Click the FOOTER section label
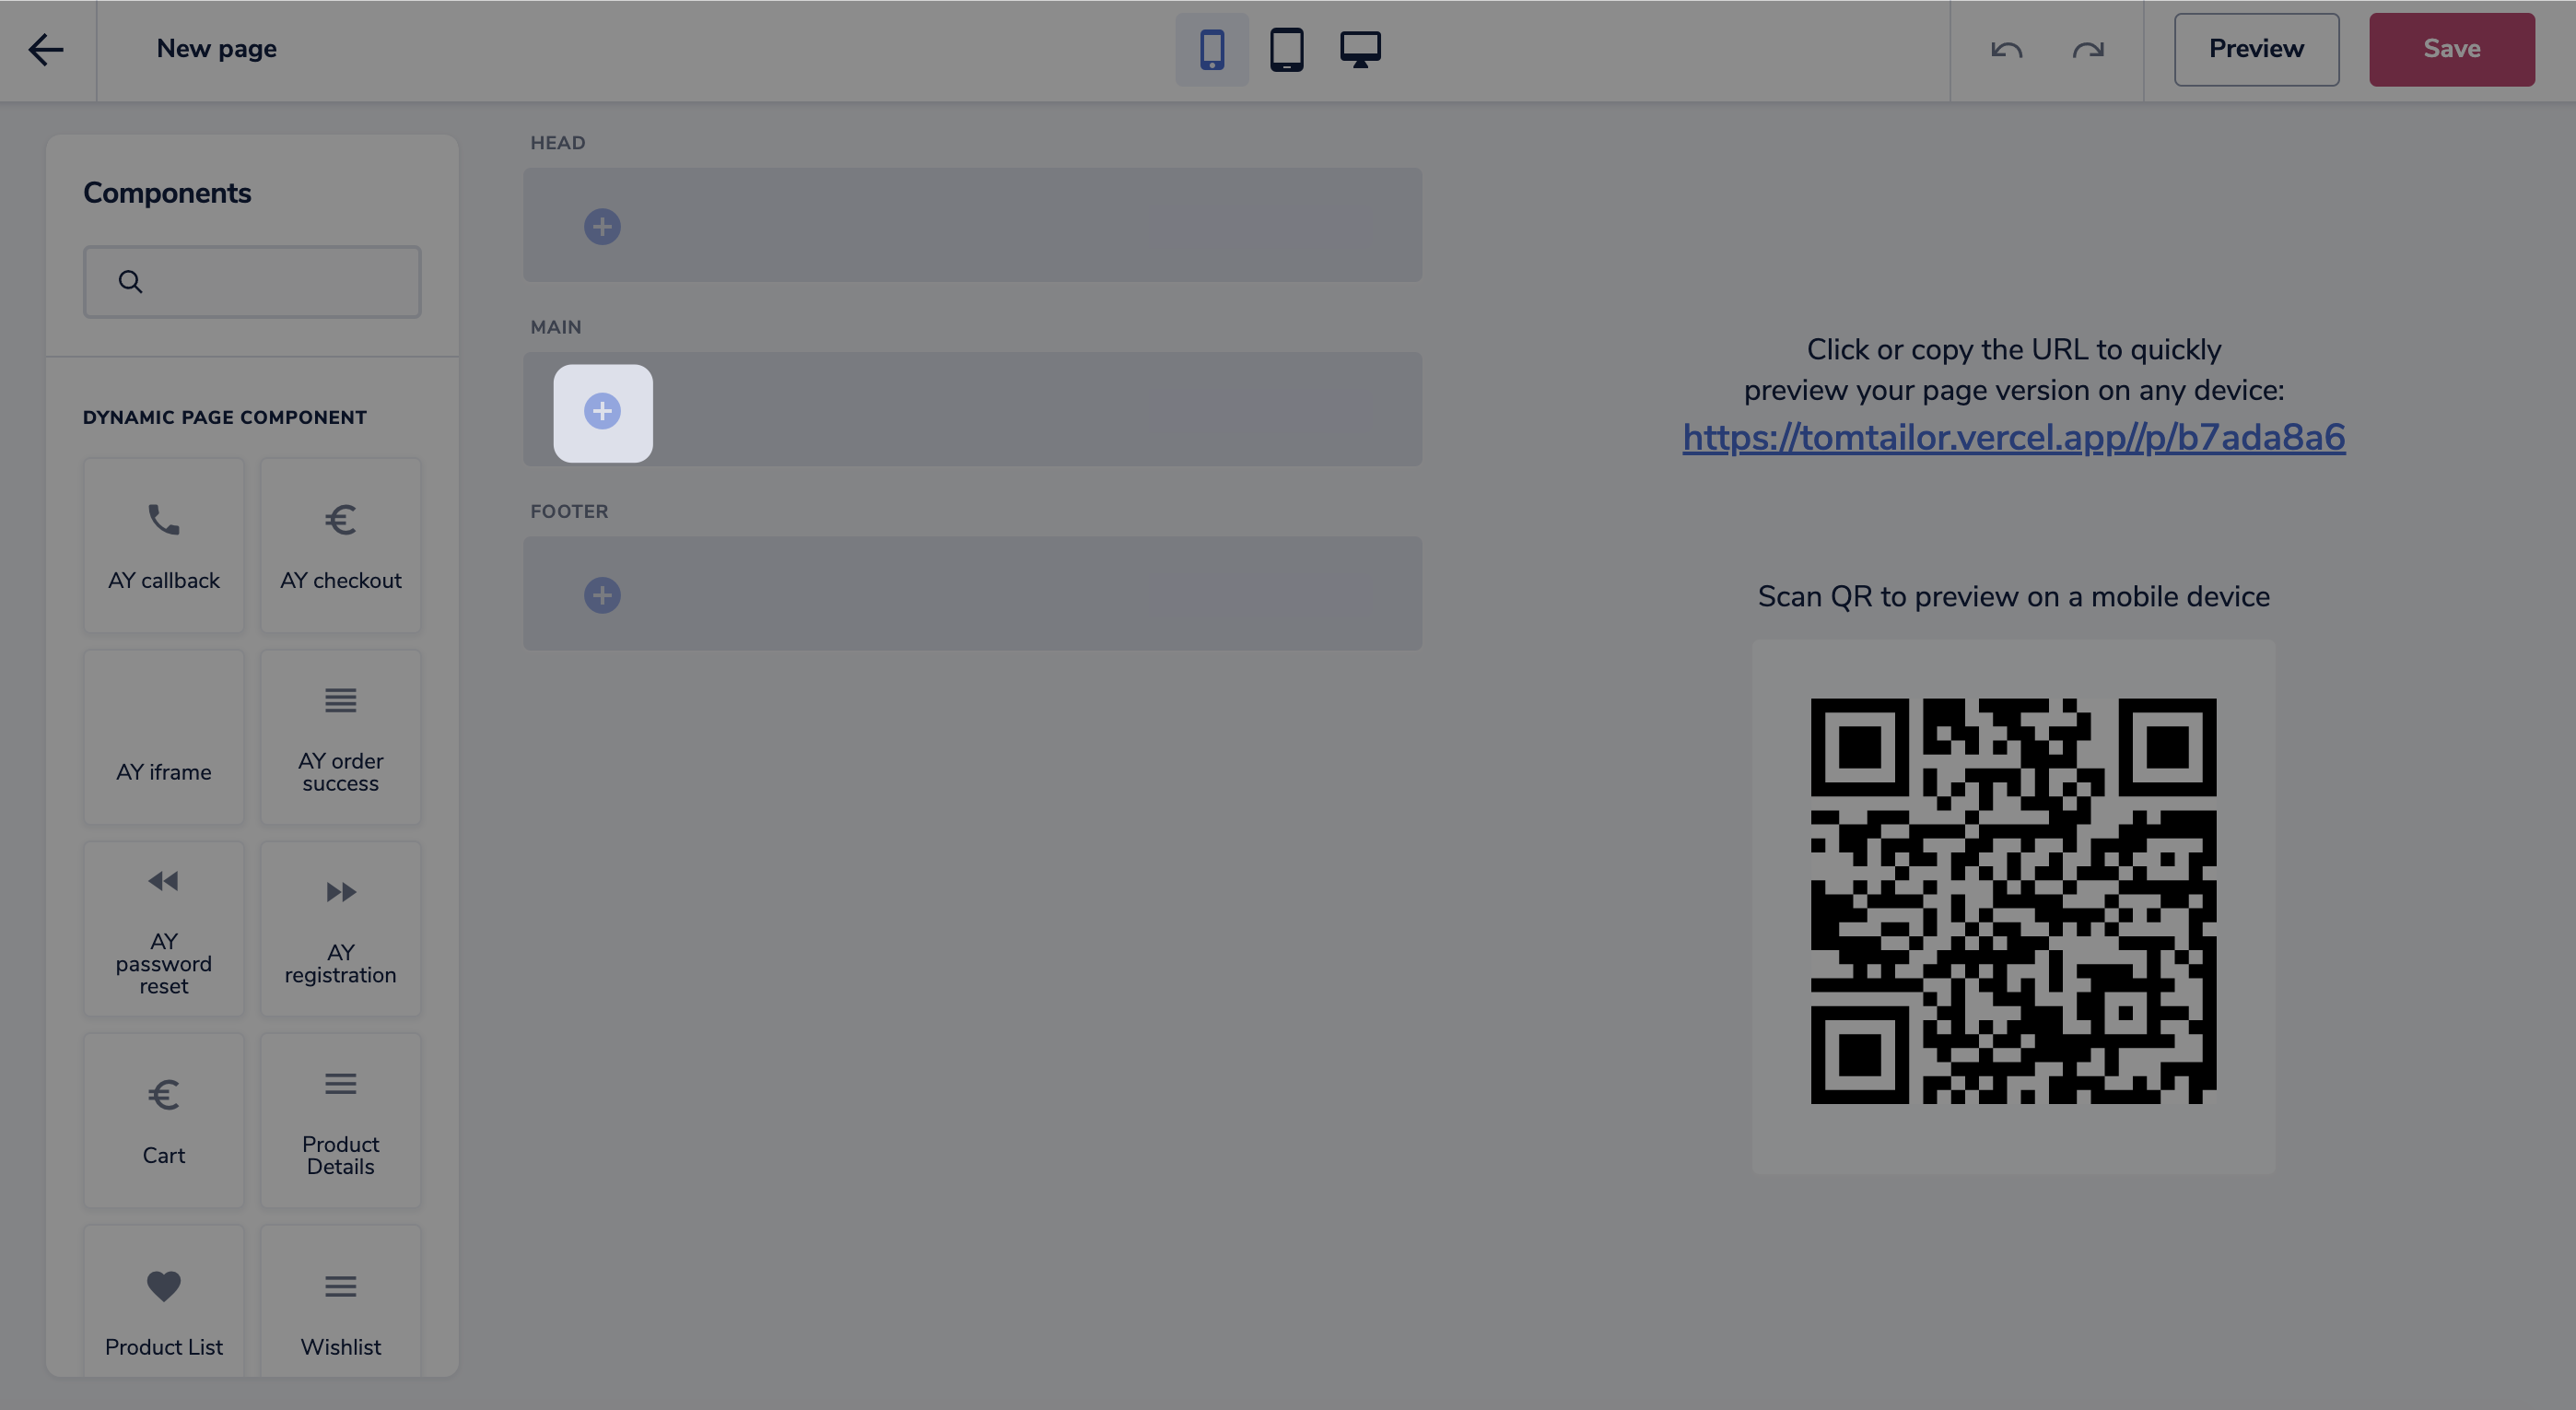 (x=569, y=511)
